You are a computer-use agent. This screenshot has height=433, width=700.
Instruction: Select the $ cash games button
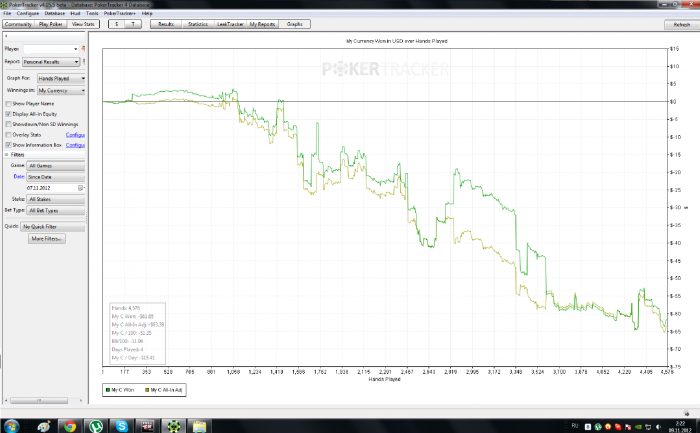(117, 24)
